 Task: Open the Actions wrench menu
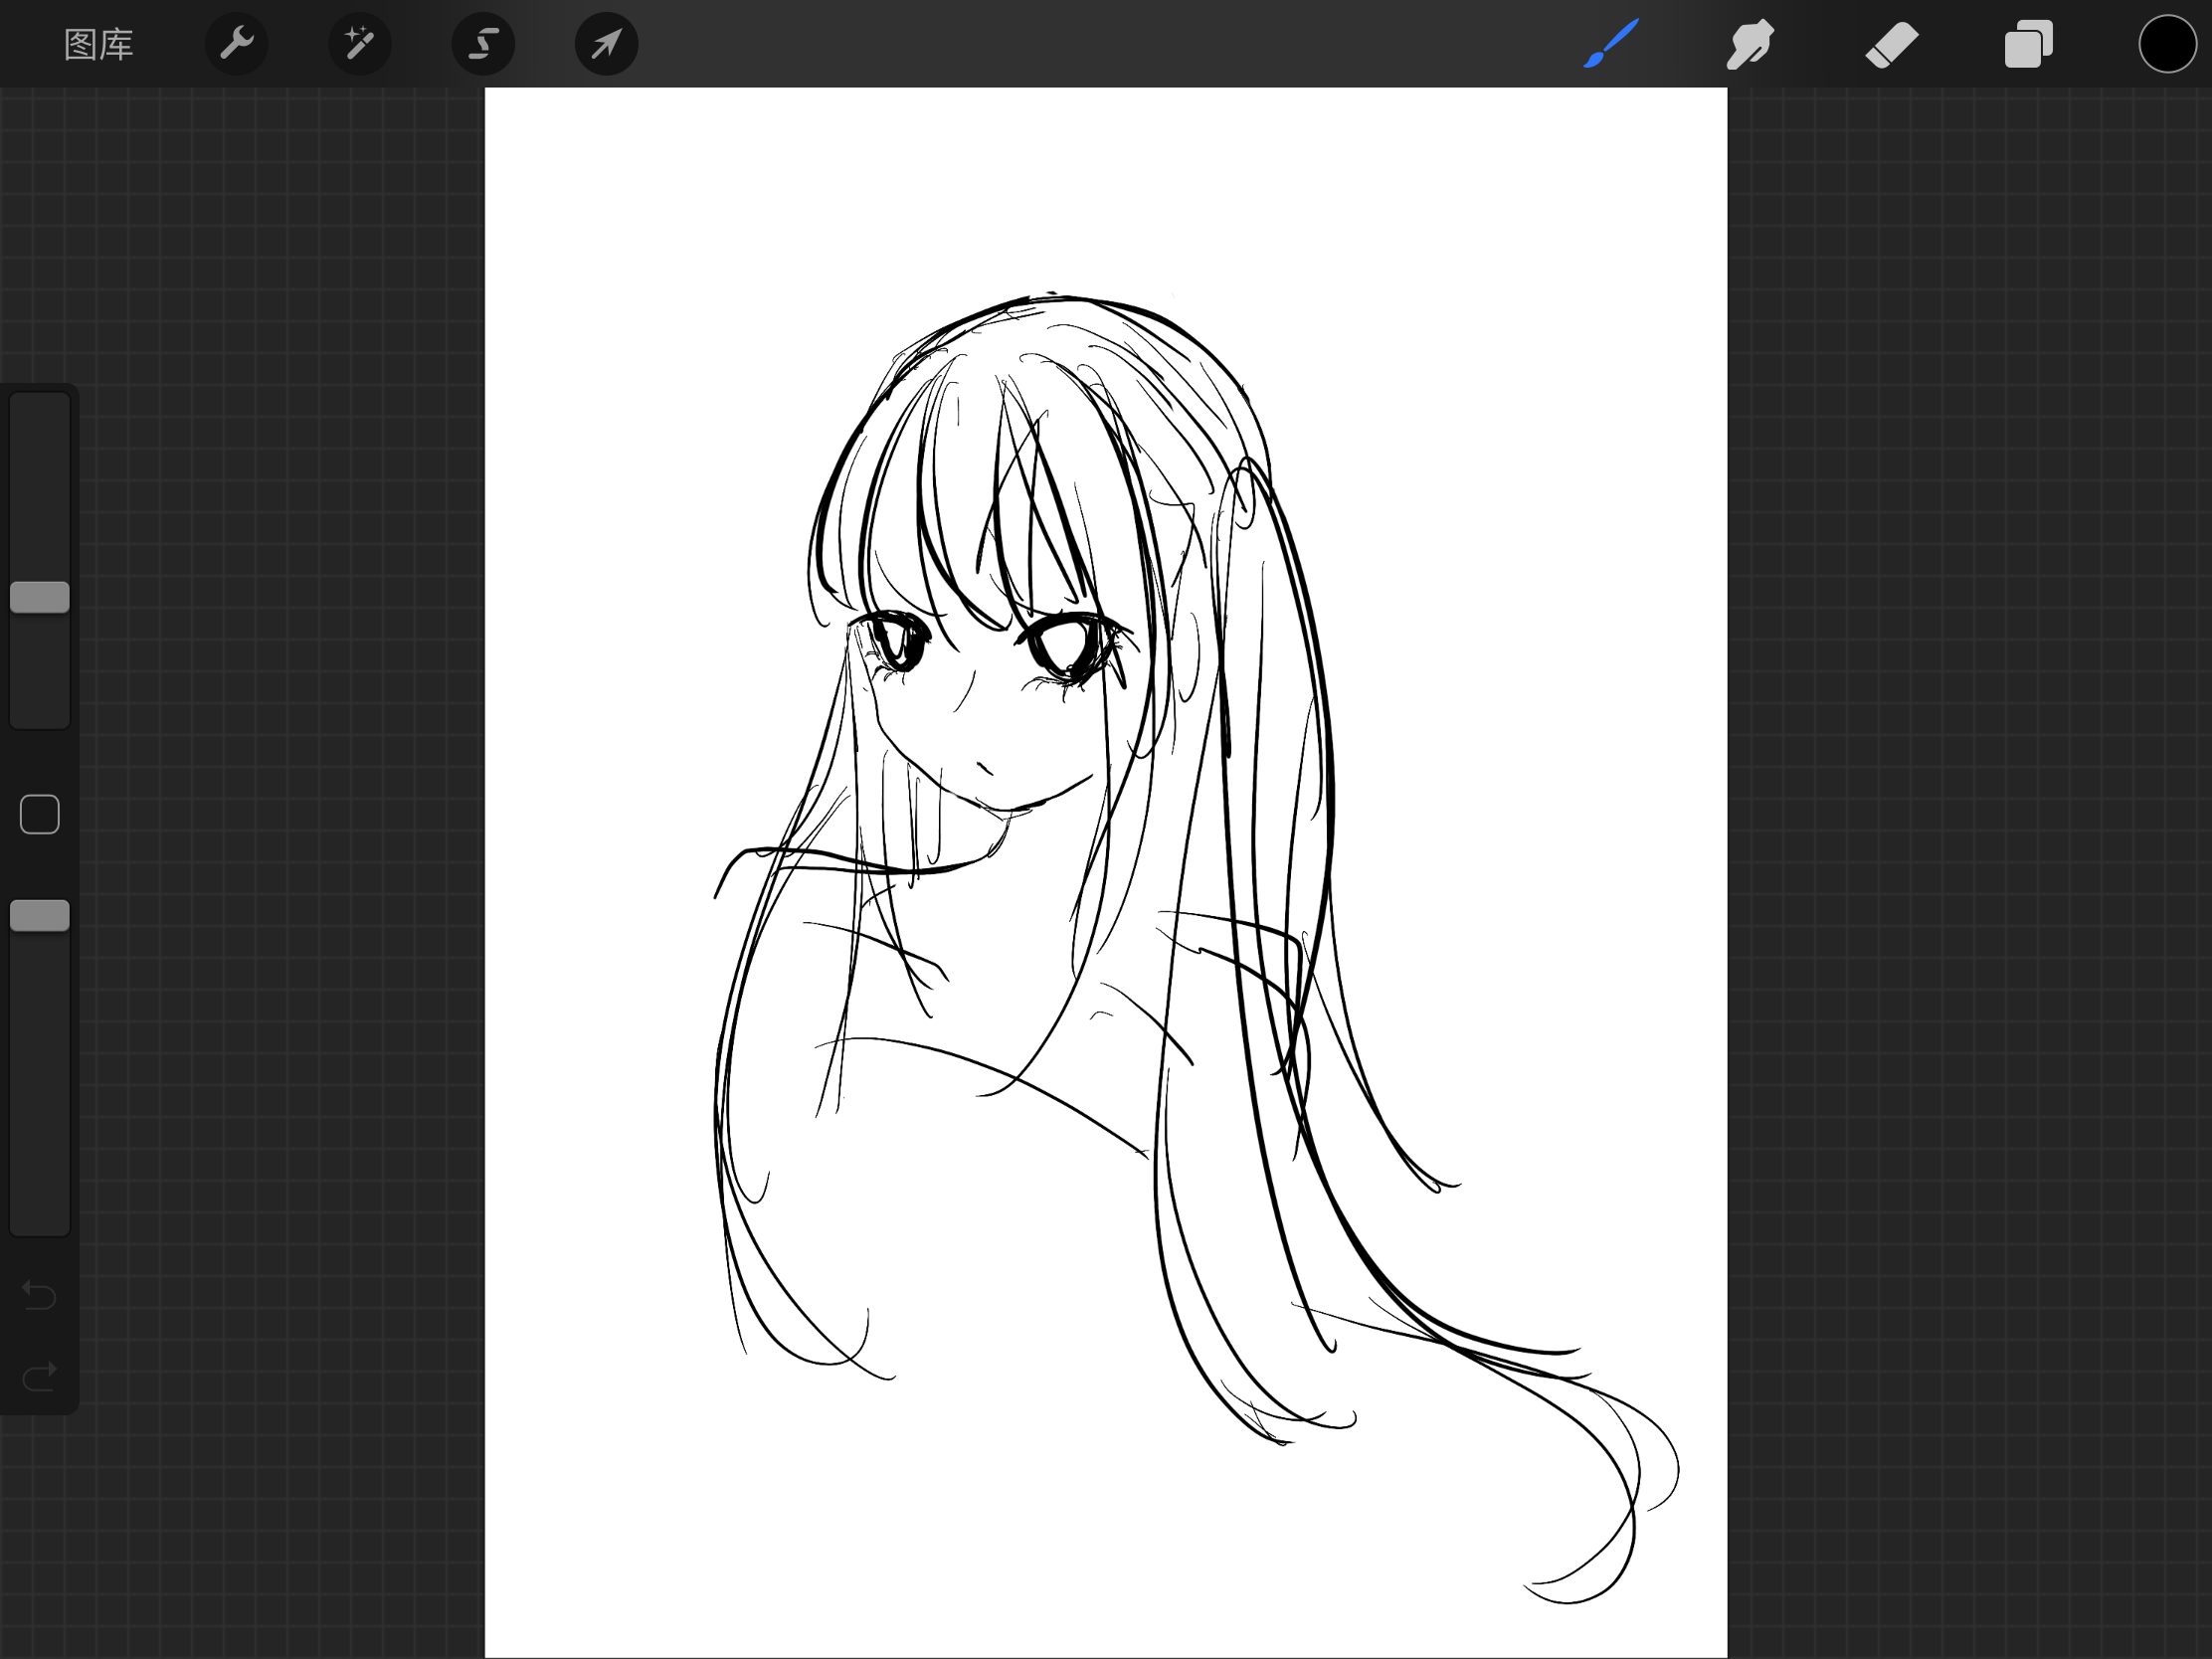236,44
